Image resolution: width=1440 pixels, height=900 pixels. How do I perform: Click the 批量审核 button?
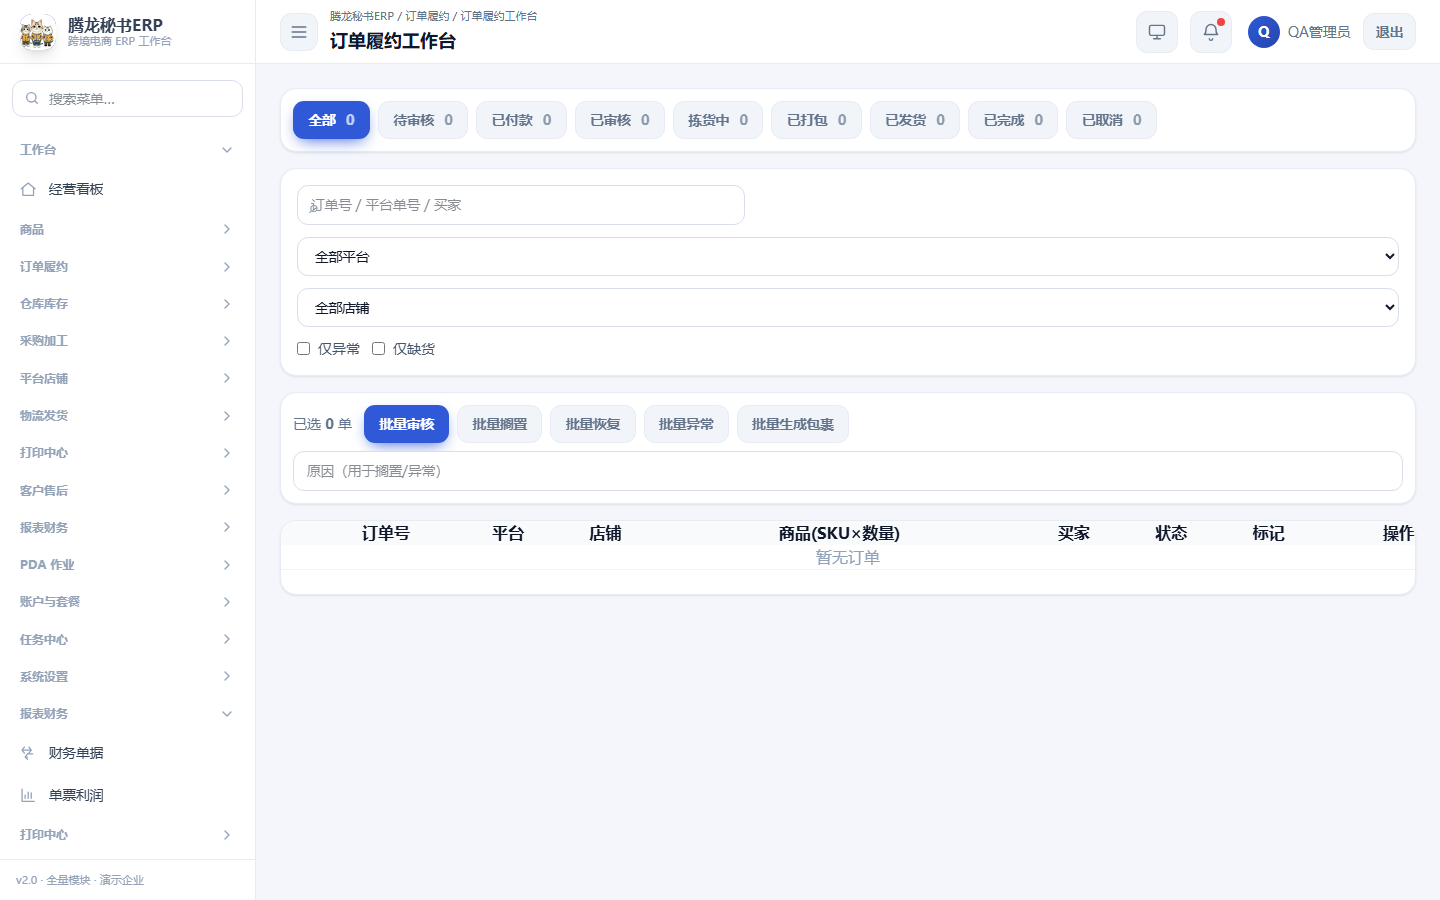pos(406,424)
